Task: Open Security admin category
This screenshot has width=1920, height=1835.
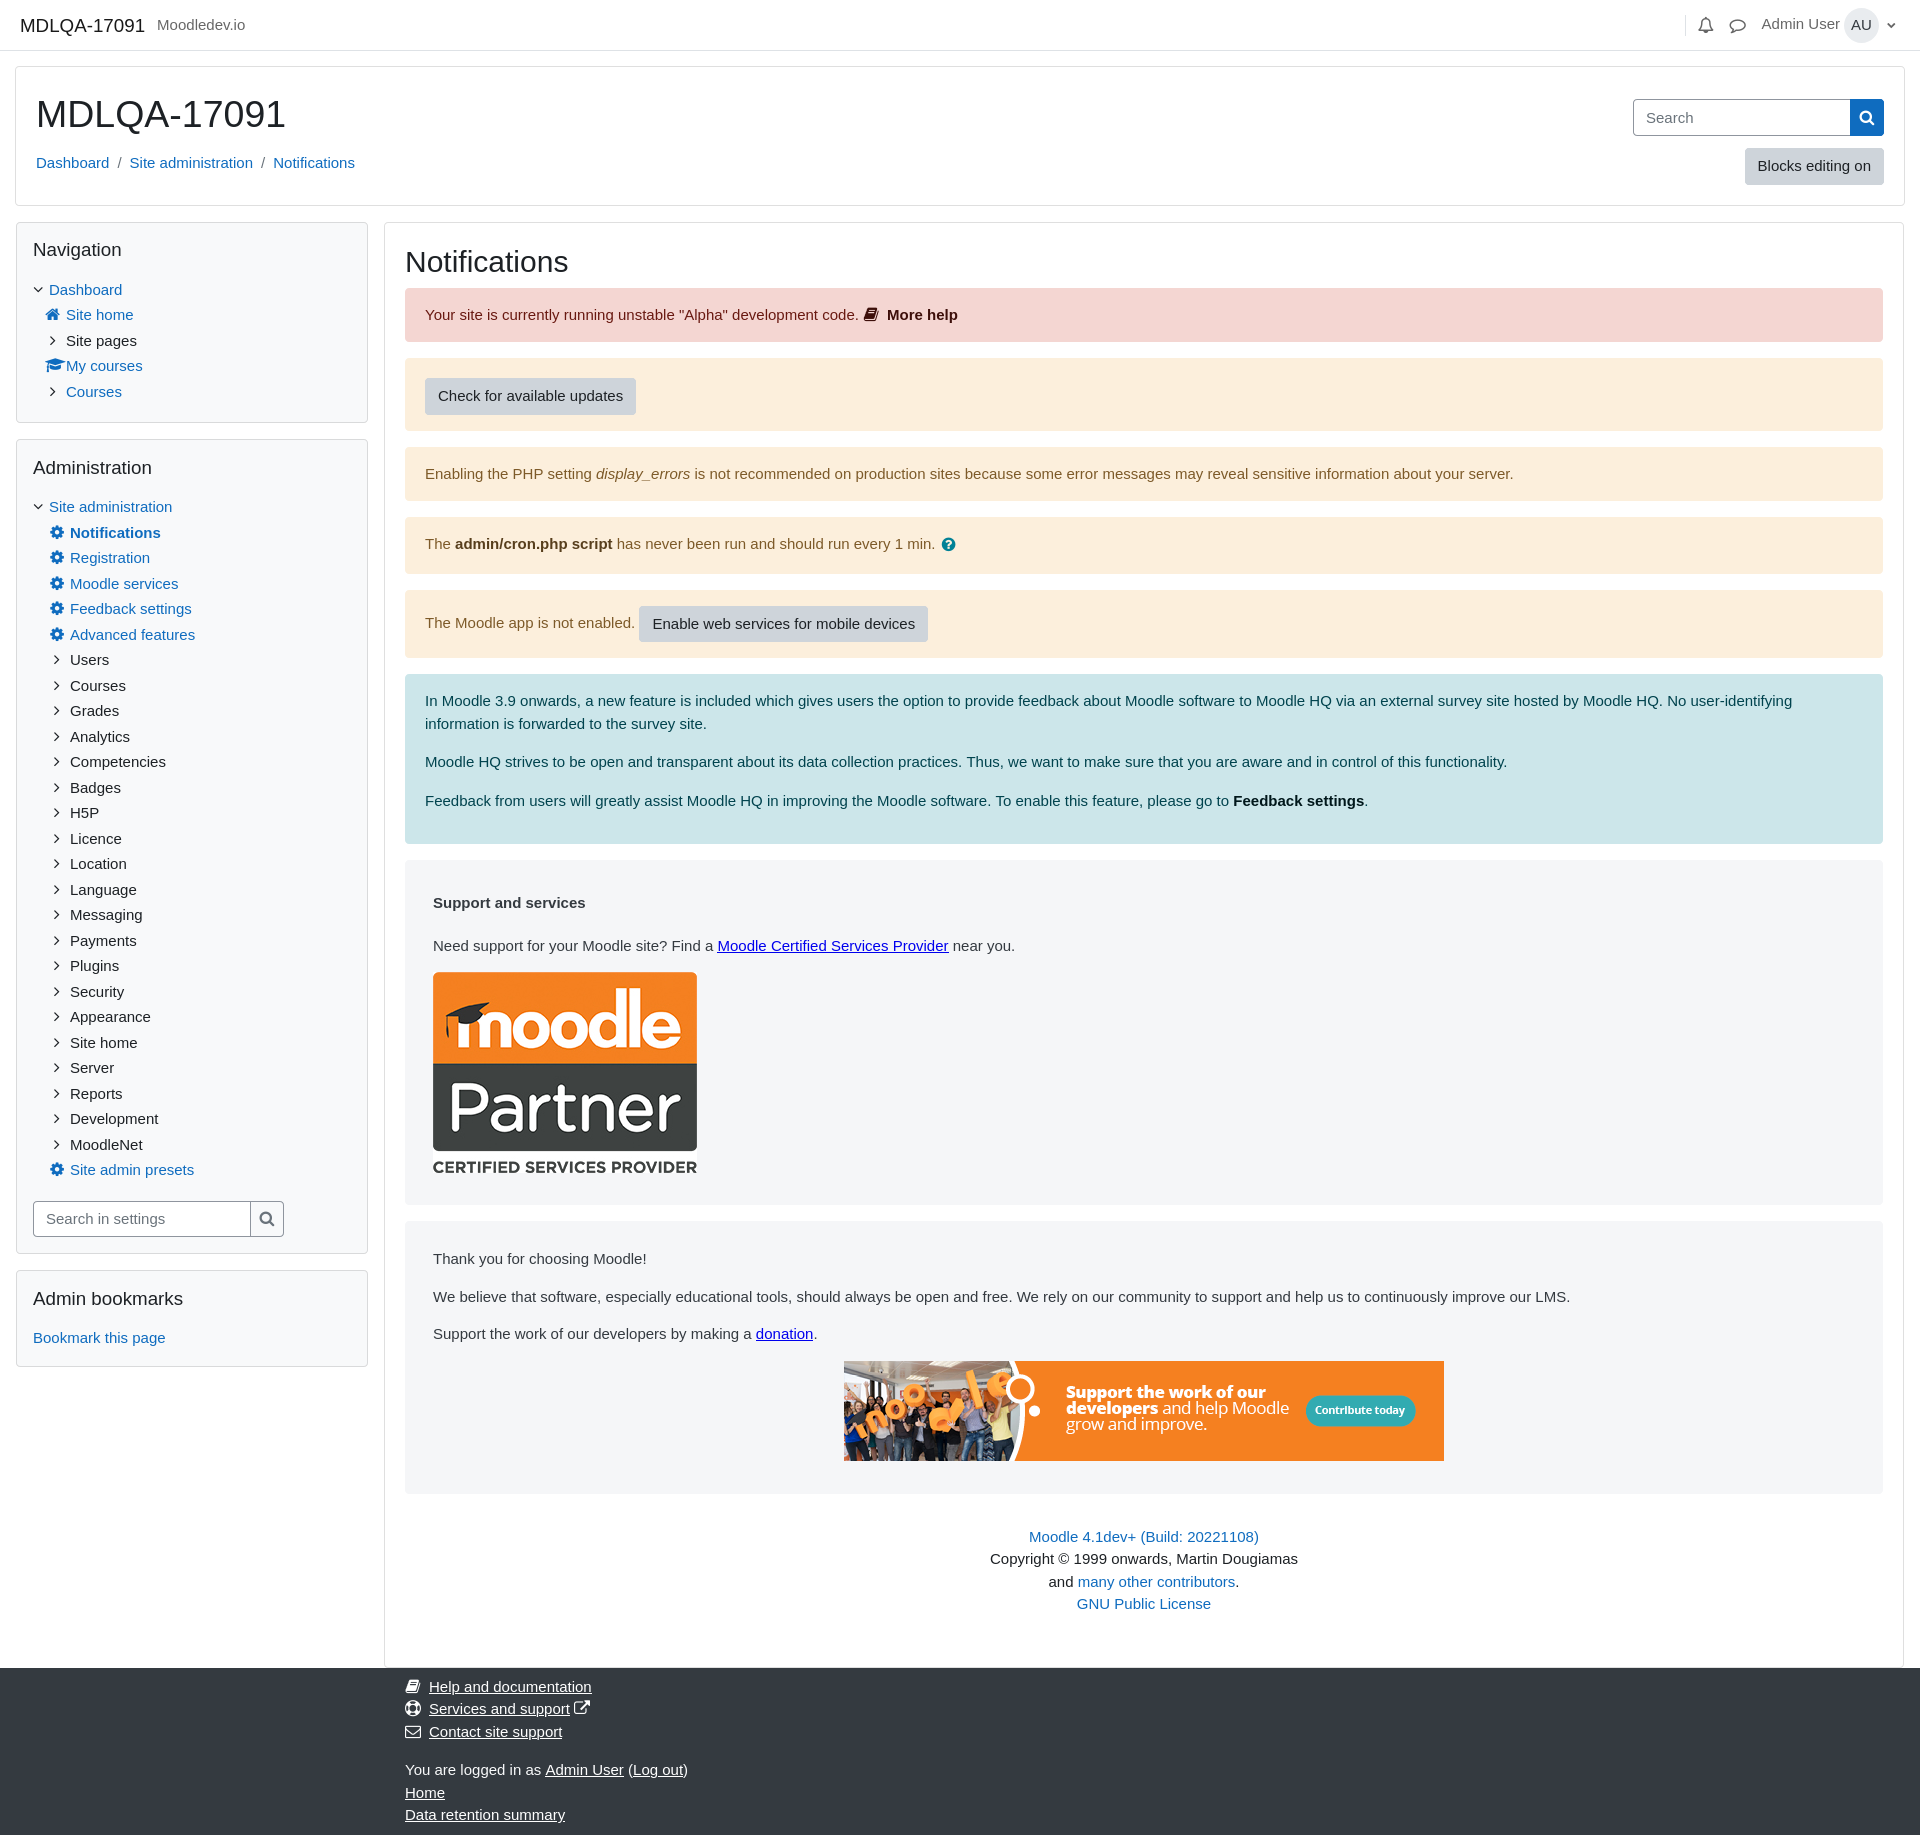Action: [97, 992]
